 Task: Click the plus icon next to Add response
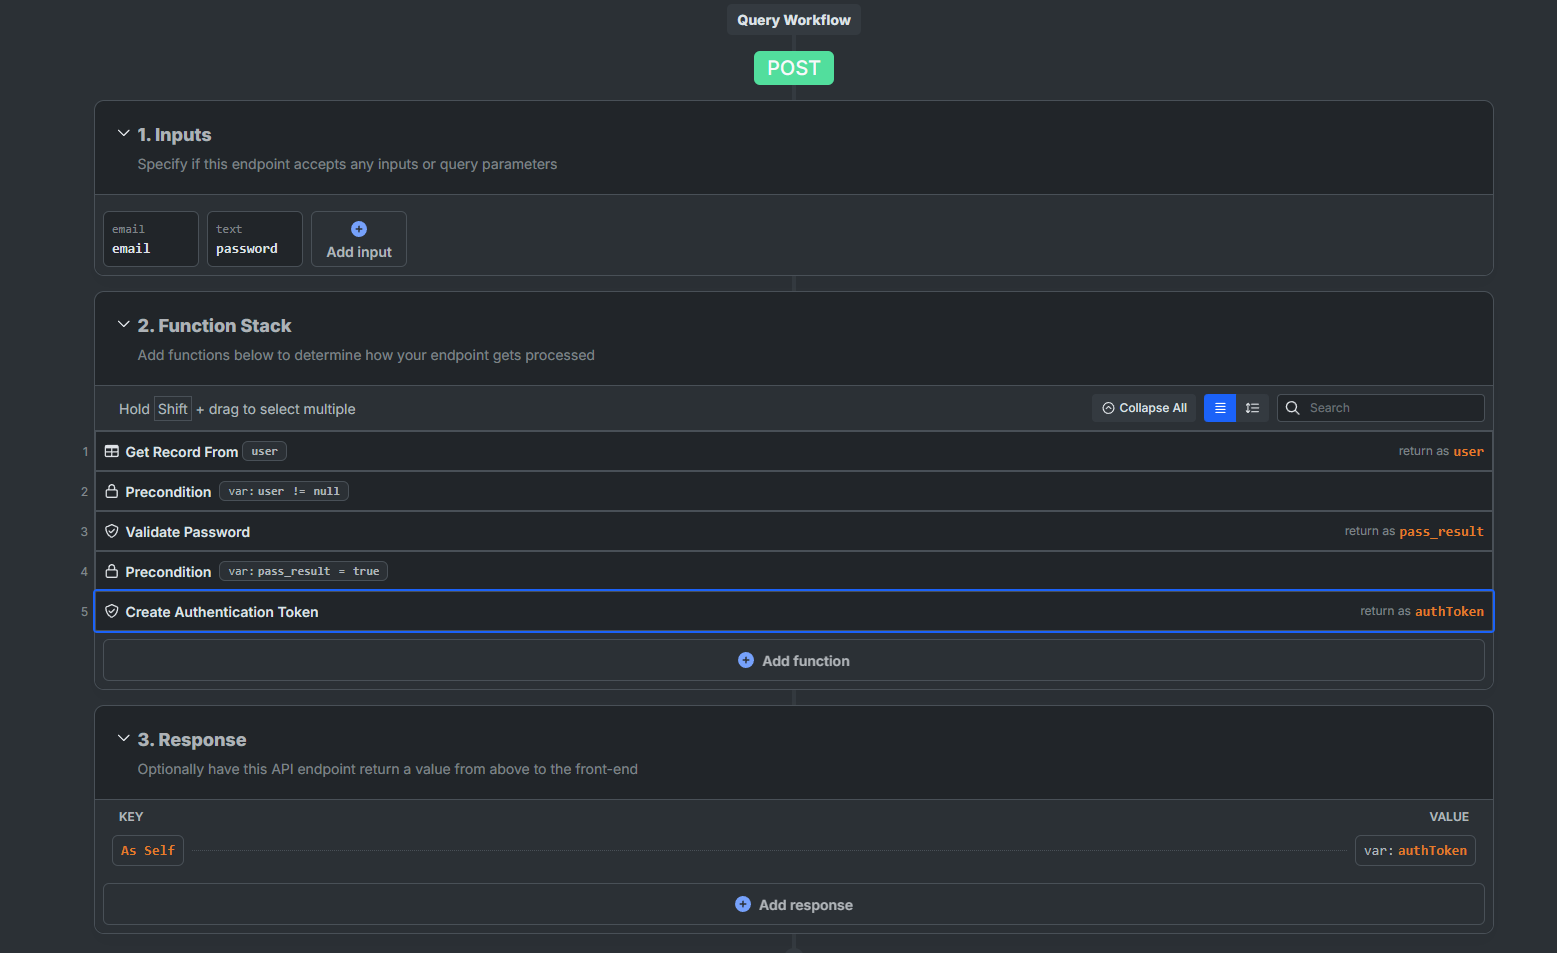743,904
